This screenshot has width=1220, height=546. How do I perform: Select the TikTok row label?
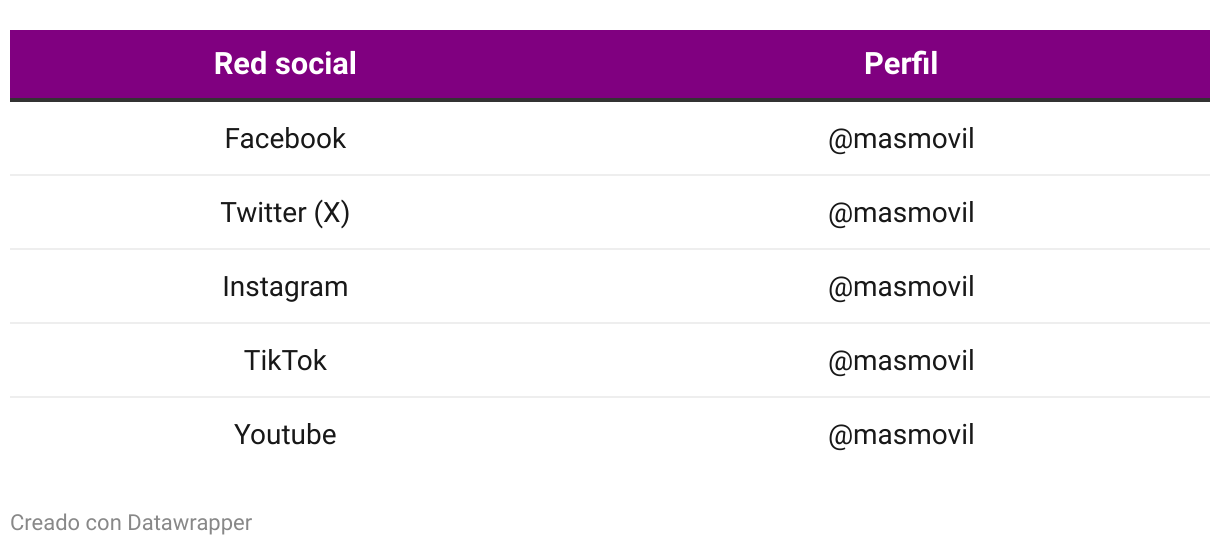pos(285,361)
